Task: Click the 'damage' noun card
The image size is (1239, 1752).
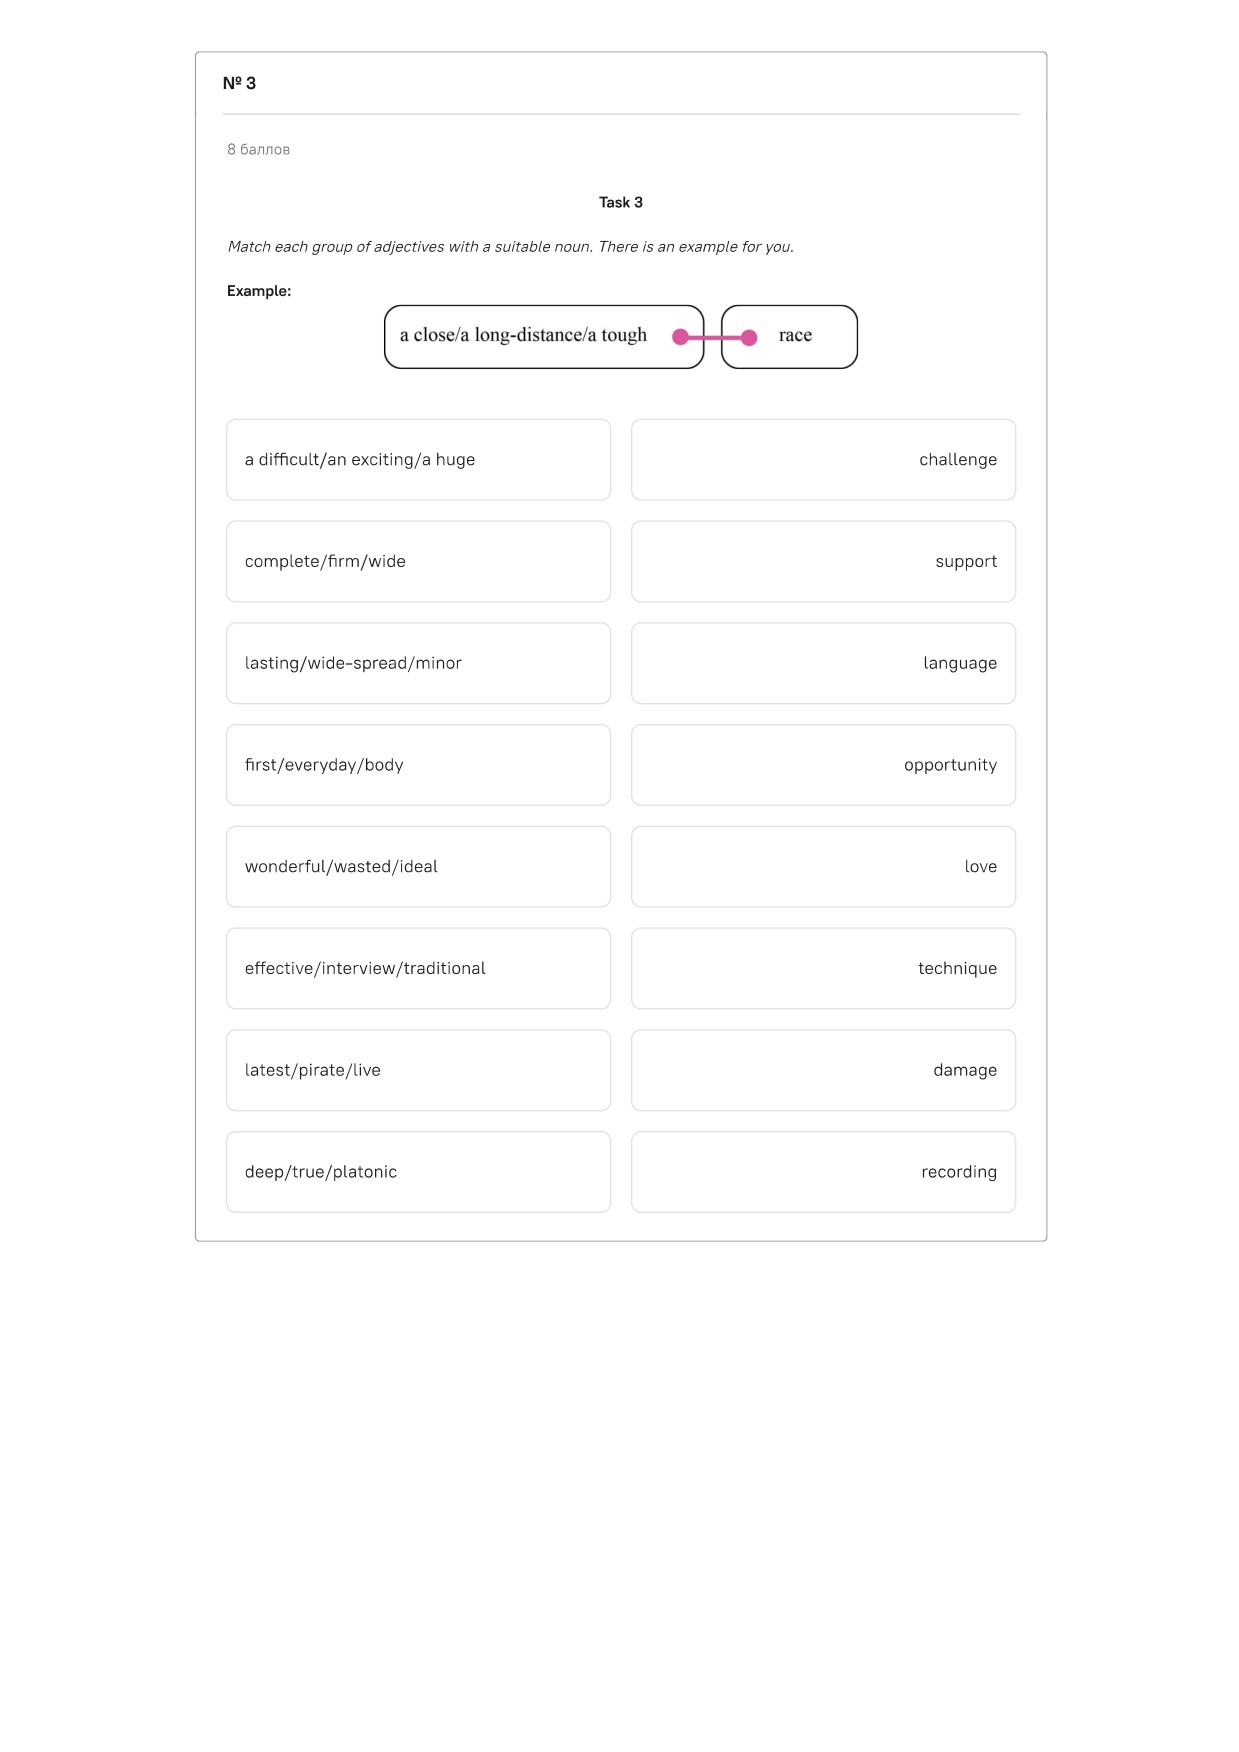Action: [823, 1070]
